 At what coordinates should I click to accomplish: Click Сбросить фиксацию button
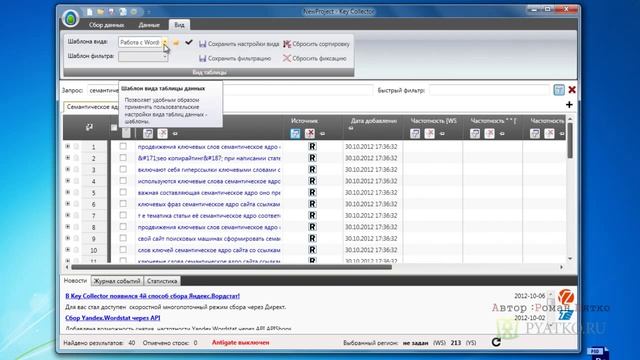(x=315, y=58)
